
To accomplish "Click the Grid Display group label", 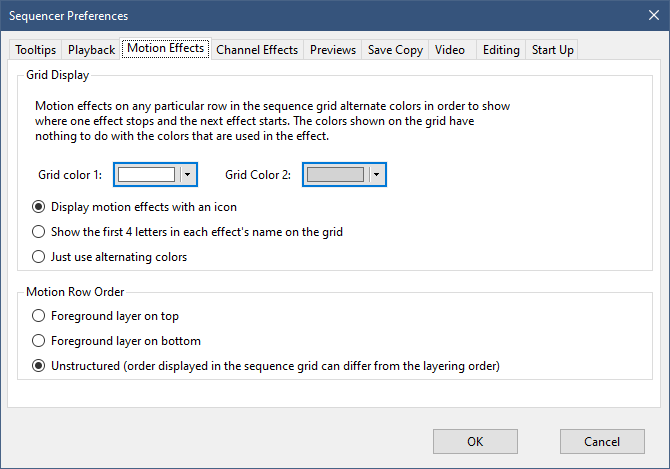I will pyautogui.click(x=58, y=75).
